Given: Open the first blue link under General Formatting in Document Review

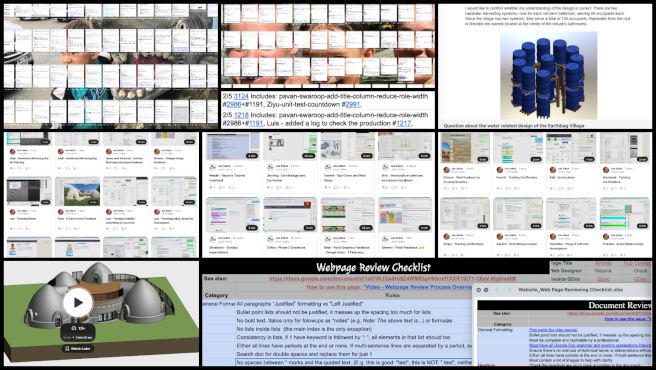Looking at the screenshot, I should (x=553, y=330).
